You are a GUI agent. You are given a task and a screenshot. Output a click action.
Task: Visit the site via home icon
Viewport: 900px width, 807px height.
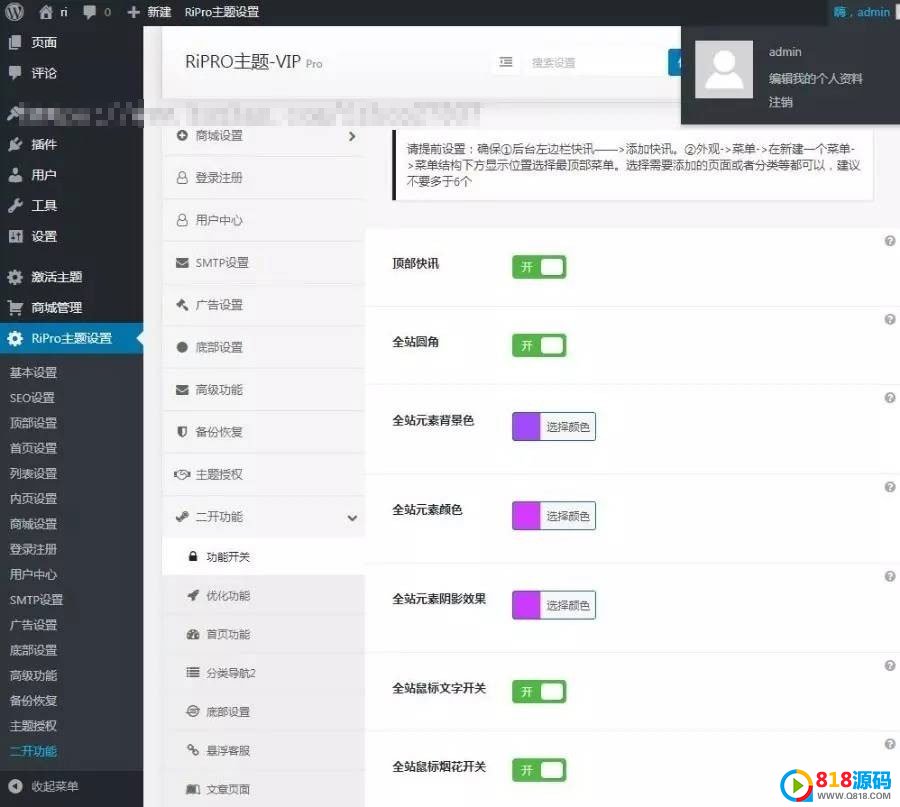(x=46, y=11)
